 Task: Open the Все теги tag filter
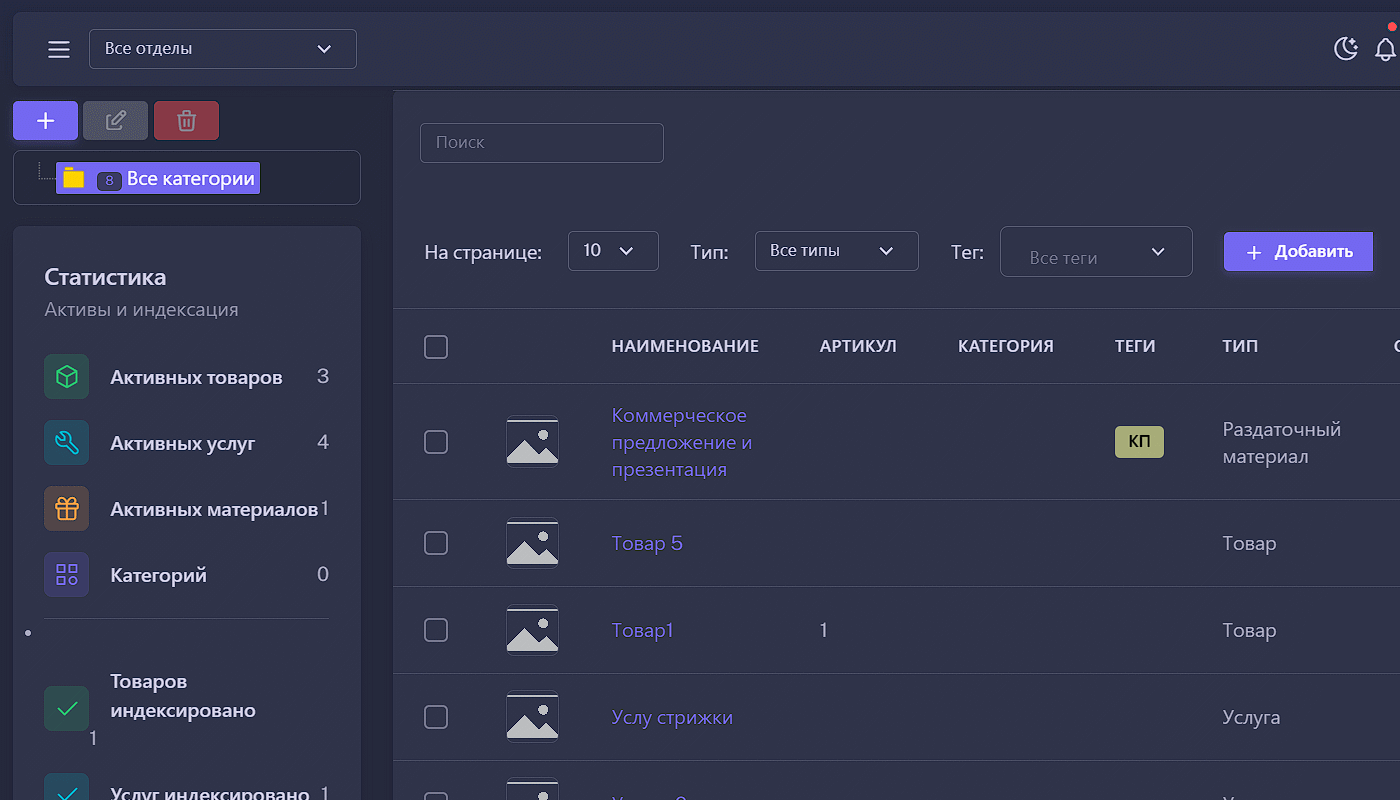click(x=1096, y=252)
